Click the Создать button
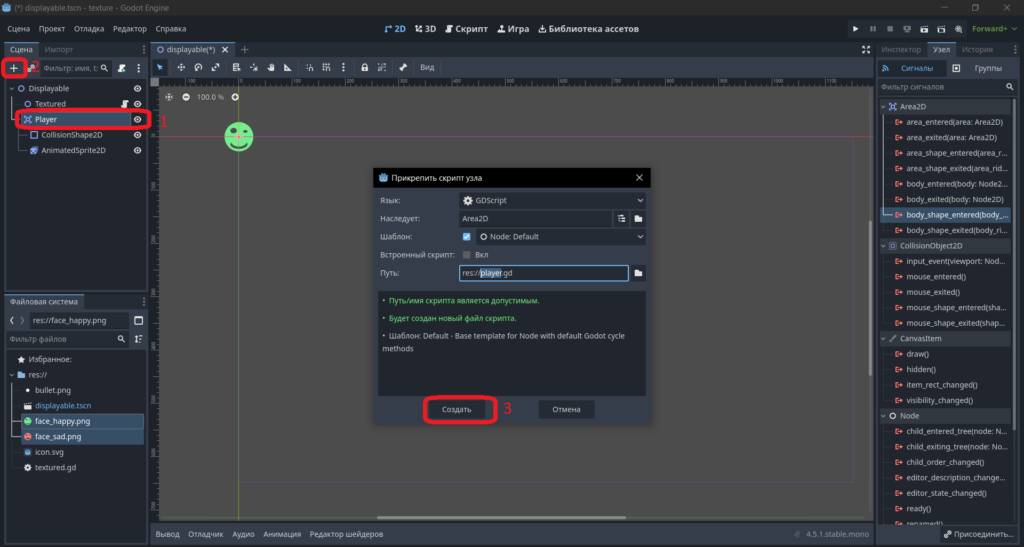This screenshot has width=1024, height=547. (456, 409)
